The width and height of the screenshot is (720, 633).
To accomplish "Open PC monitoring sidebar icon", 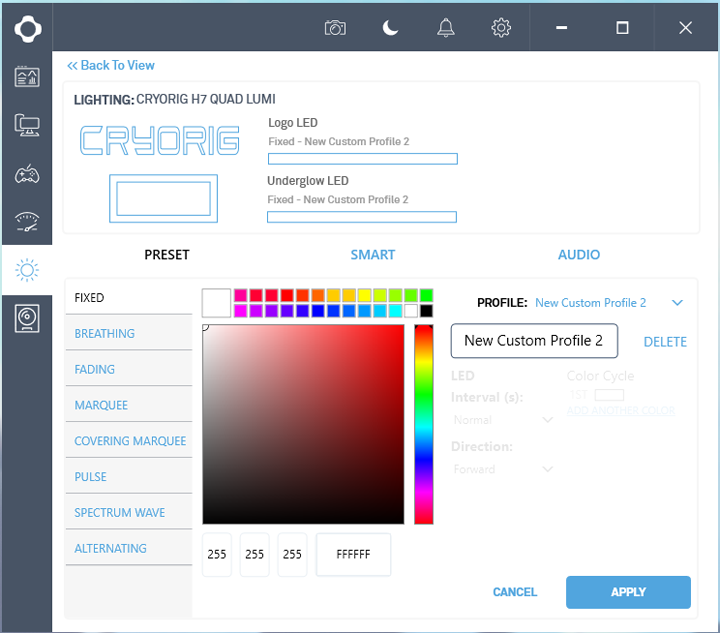I will pos(27,77).
